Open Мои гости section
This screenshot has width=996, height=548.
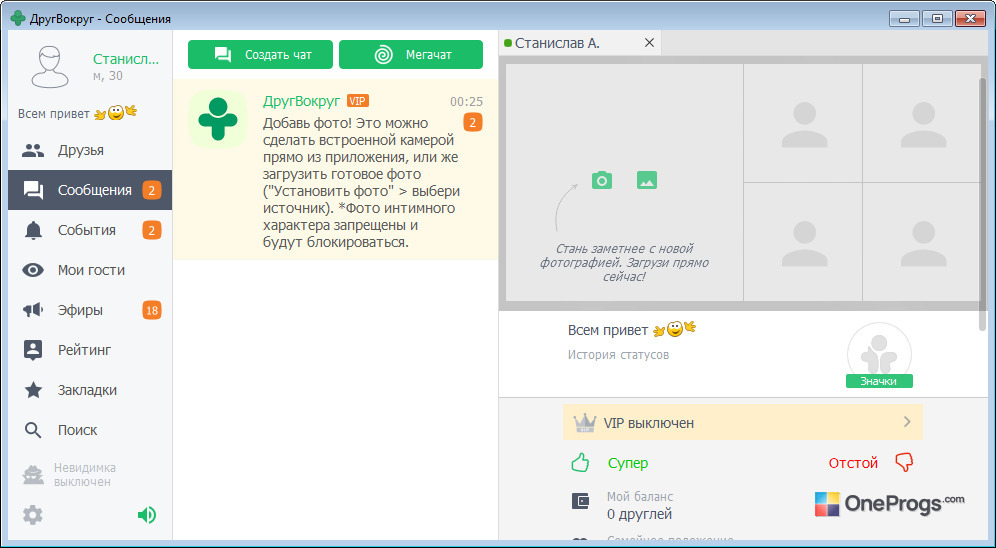[90, 270]
